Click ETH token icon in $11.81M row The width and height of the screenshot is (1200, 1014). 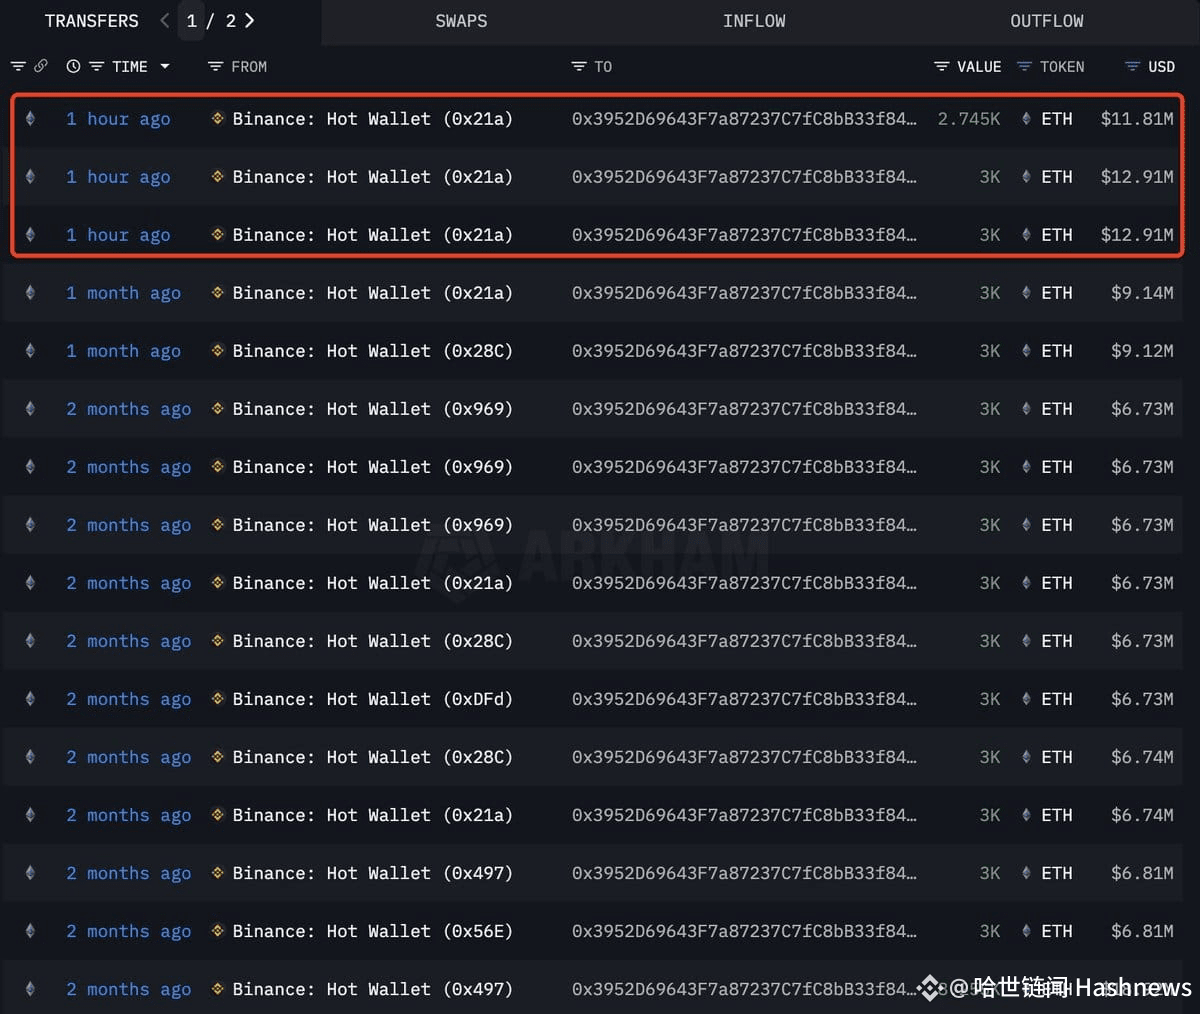pos(1026,119)
